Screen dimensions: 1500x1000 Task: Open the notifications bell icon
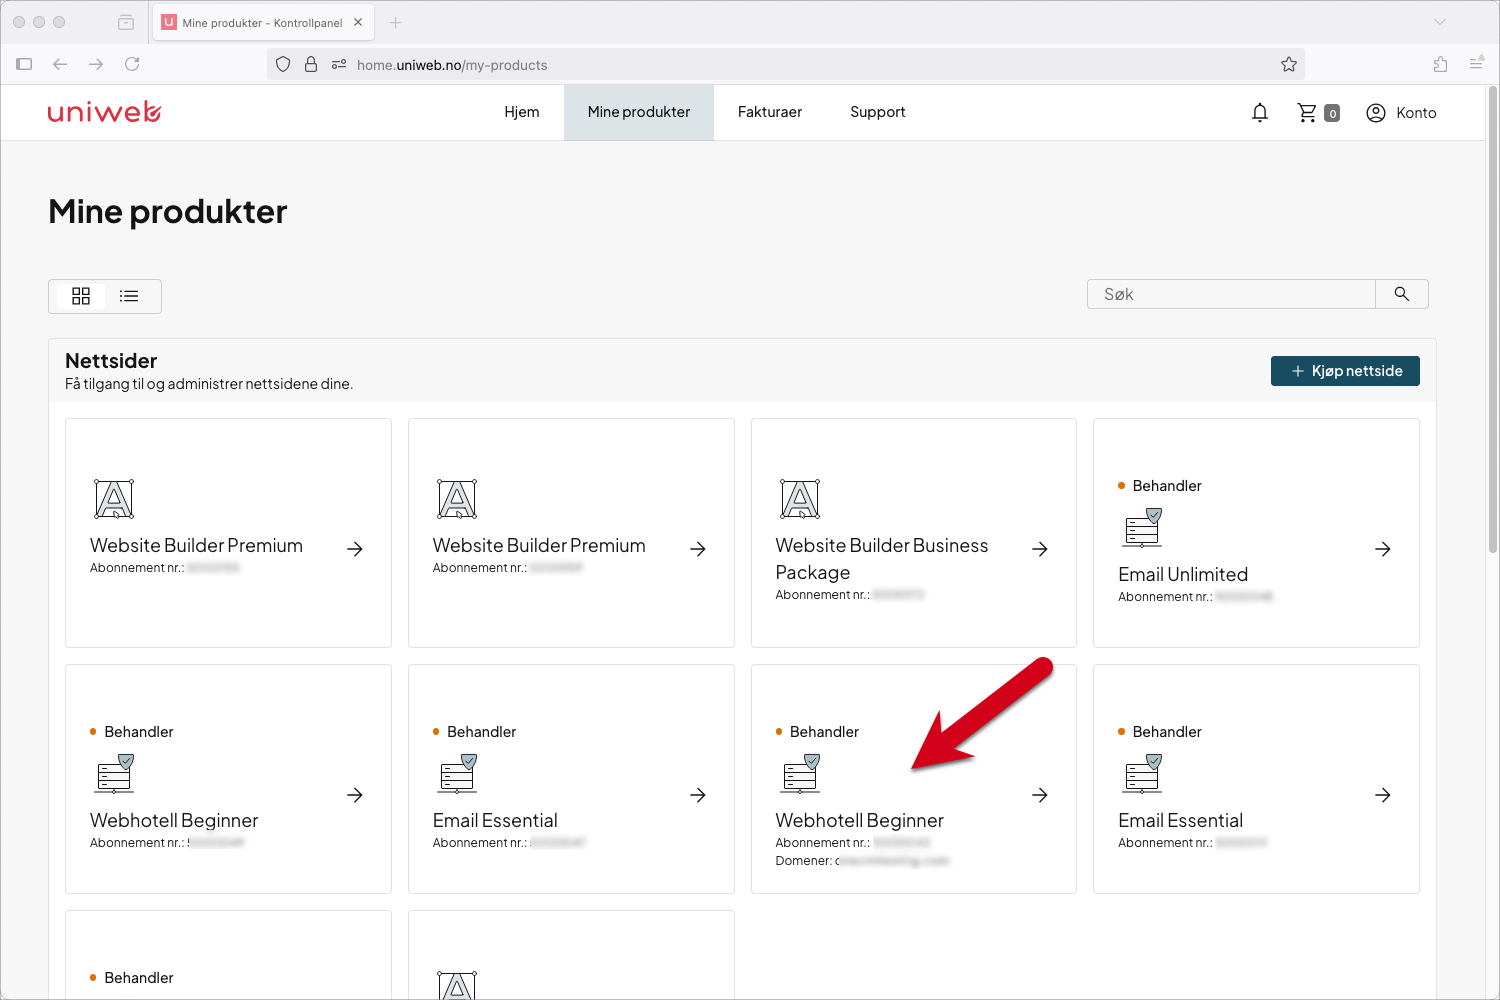[x=1260, y=113]
